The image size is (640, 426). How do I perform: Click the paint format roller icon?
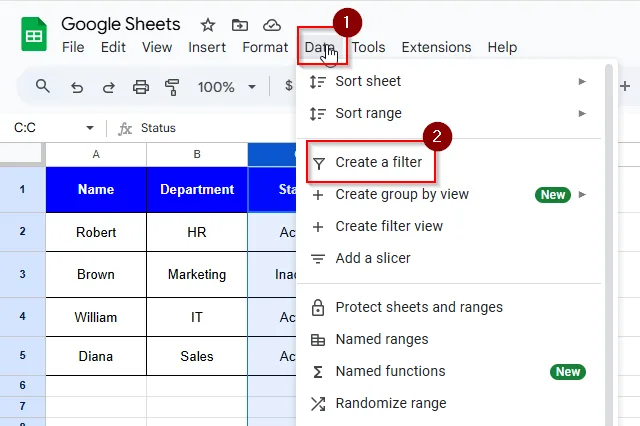172,87
